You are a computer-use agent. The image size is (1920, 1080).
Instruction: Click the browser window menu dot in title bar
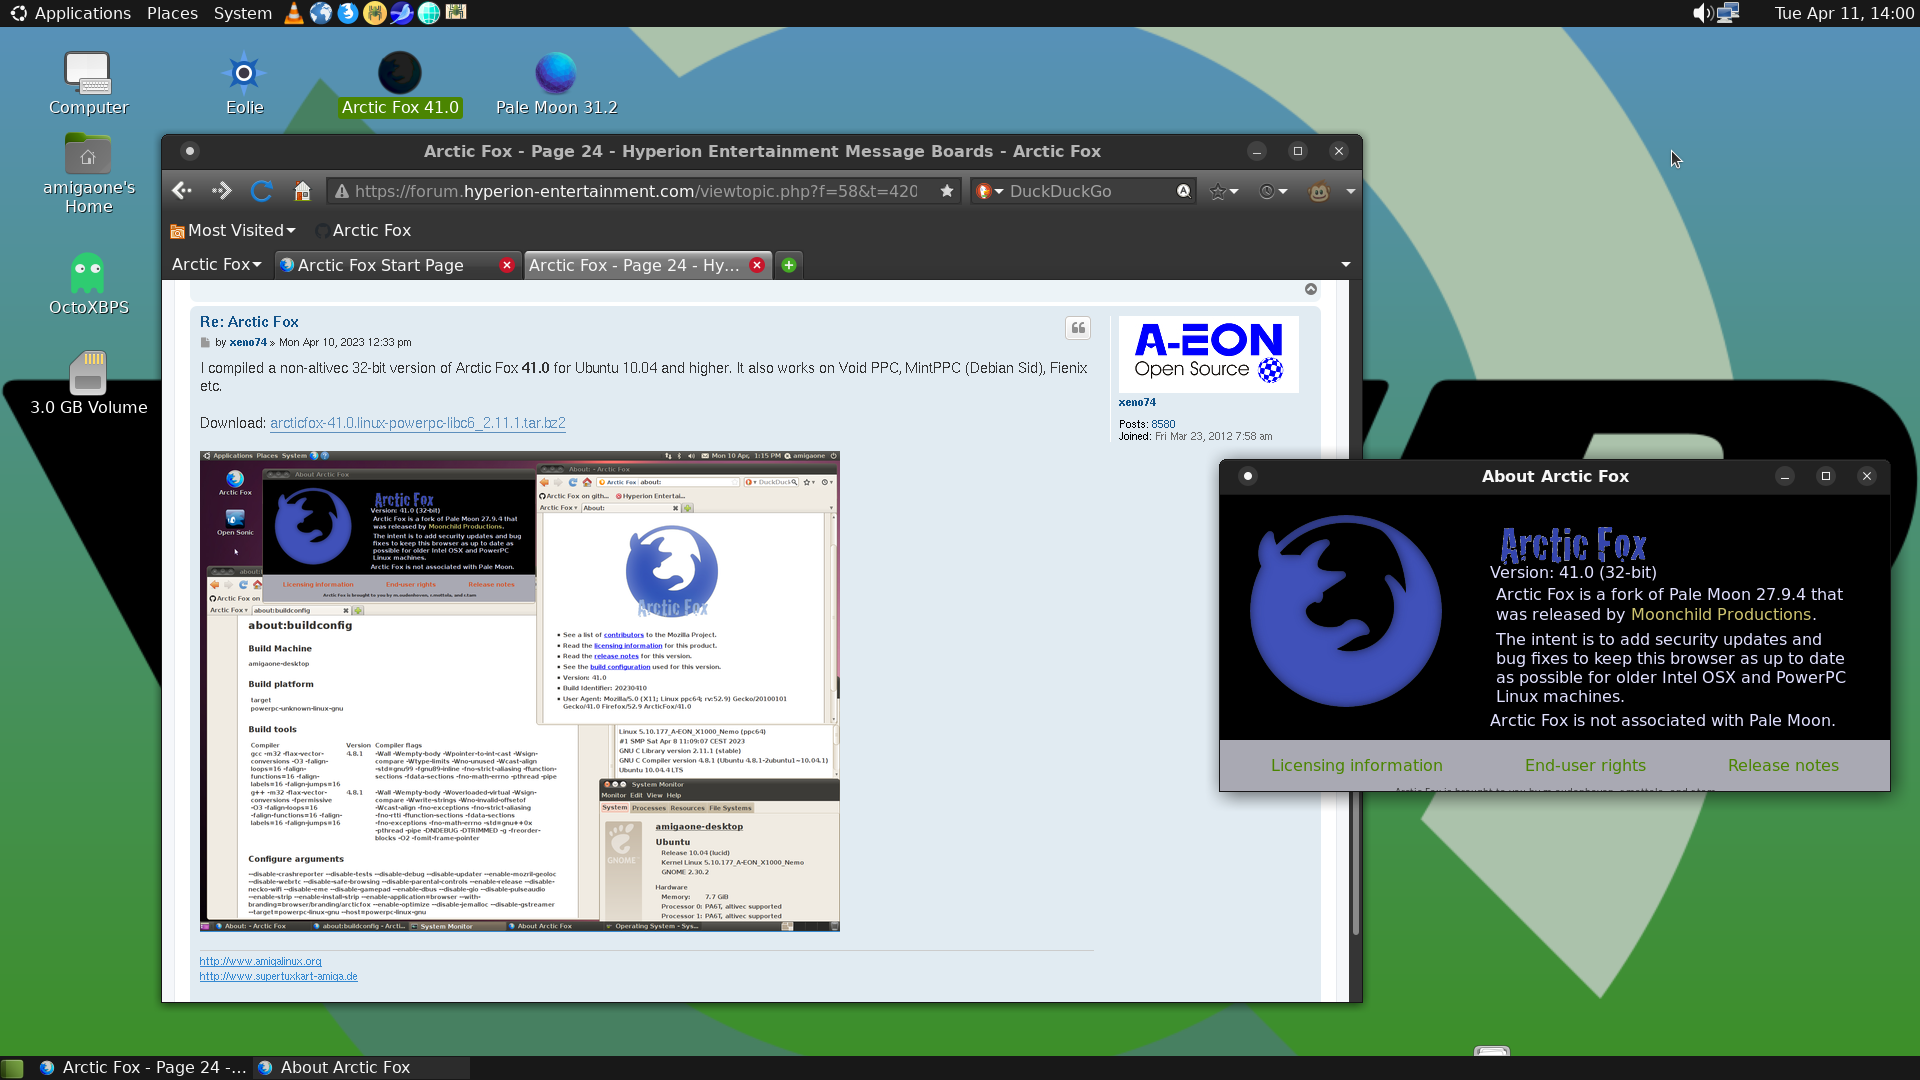point(189,151)
